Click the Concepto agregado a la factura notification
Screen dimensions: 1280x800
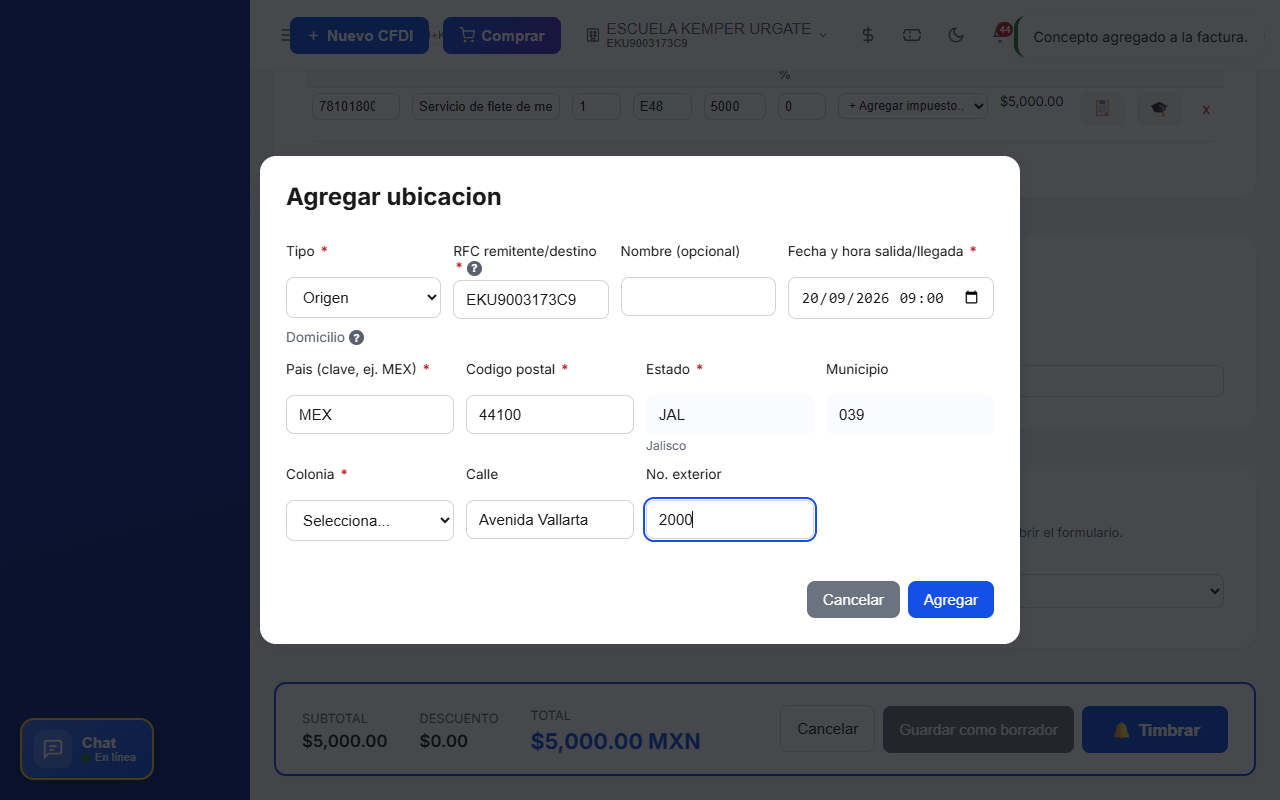1140,37
